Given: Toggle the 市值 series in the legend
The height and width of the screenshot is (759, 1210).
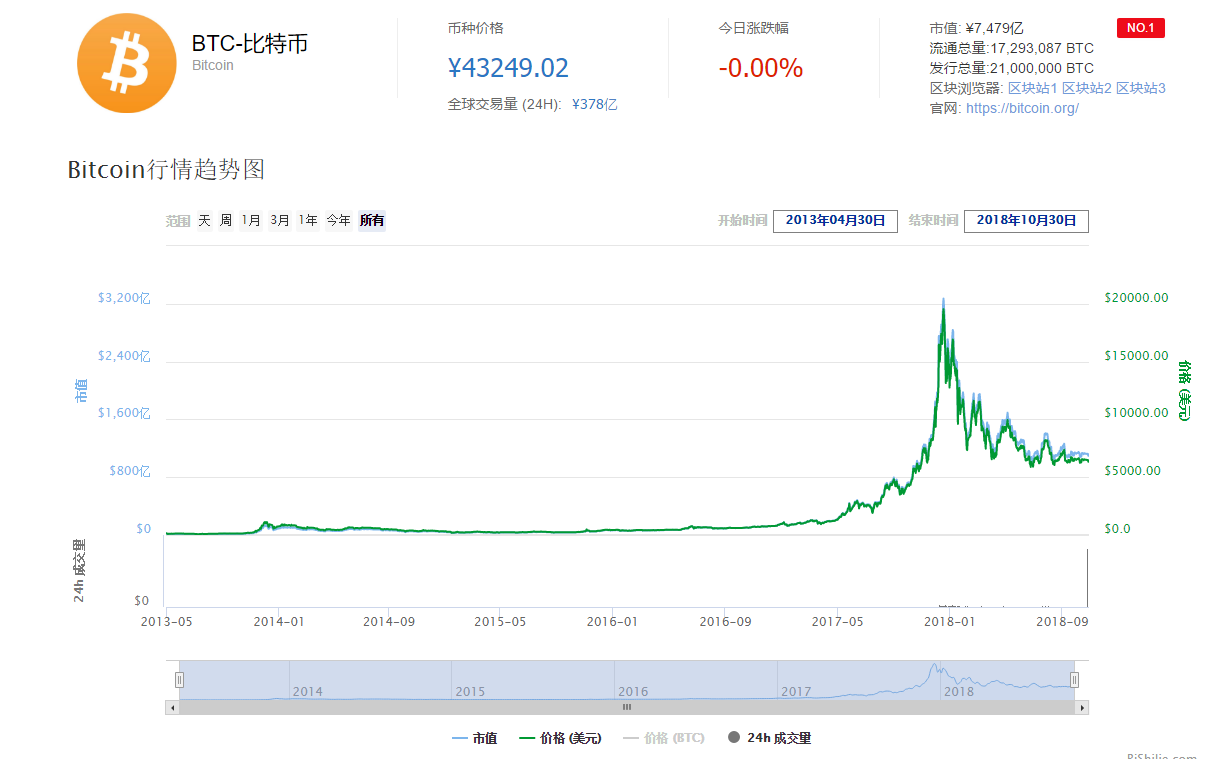Looking at the screenshot, I should pos(475,738).
